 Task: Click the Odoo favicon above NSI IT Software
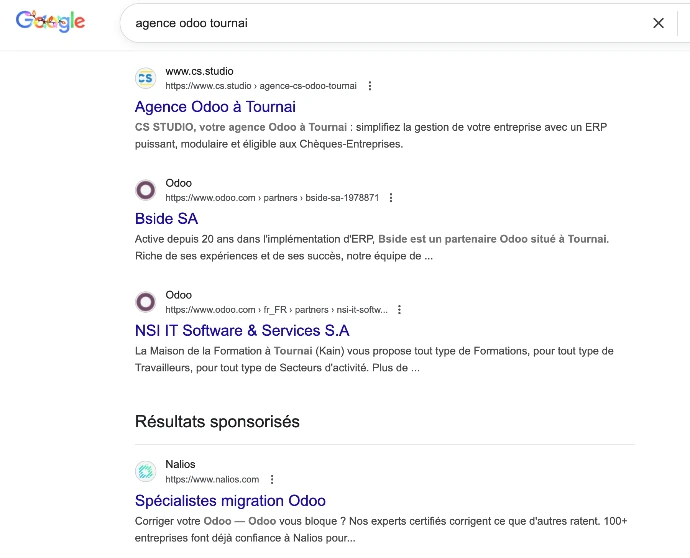tap(146, 302)
